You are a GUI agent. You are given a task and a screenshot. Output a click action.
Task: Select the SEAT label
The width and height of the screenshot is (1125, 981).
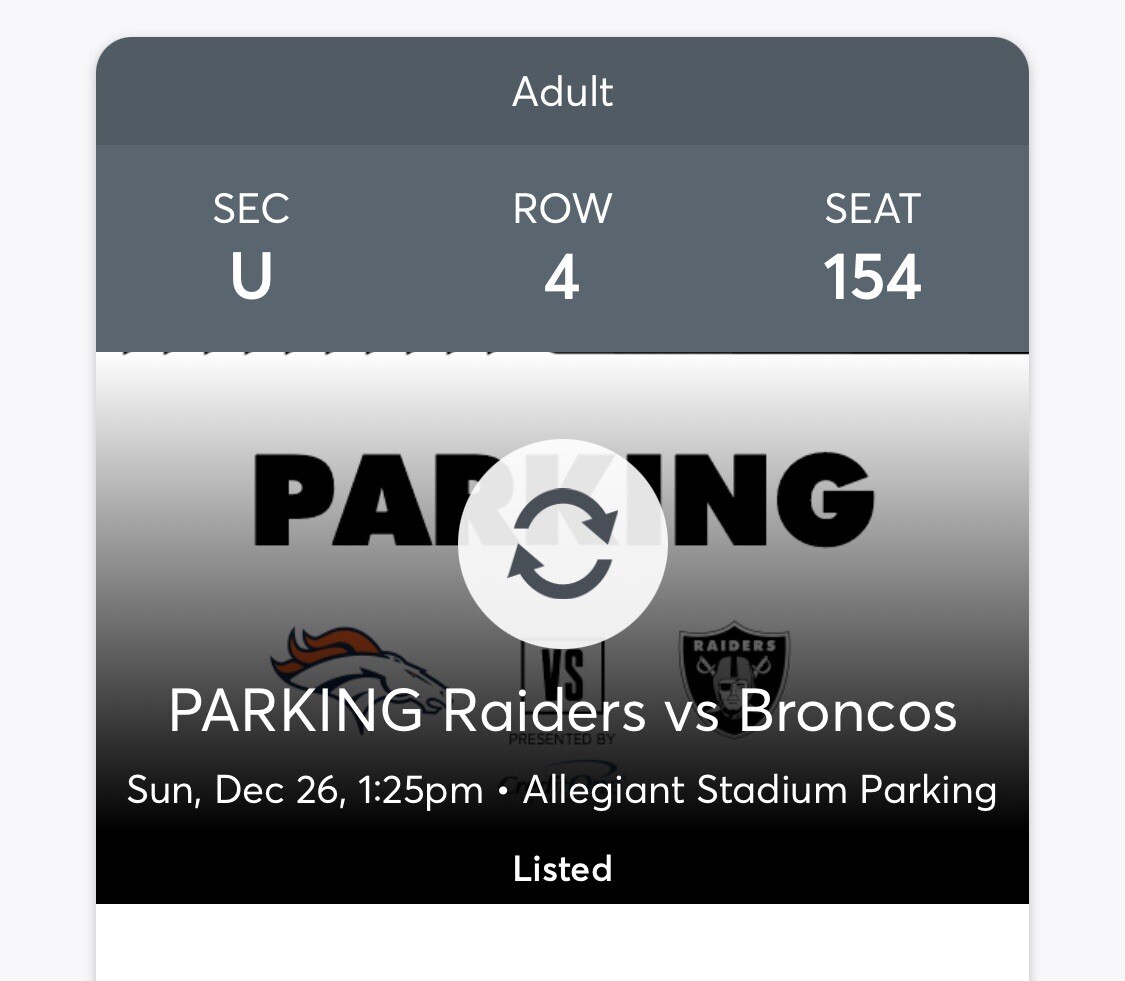coord(872,209)
